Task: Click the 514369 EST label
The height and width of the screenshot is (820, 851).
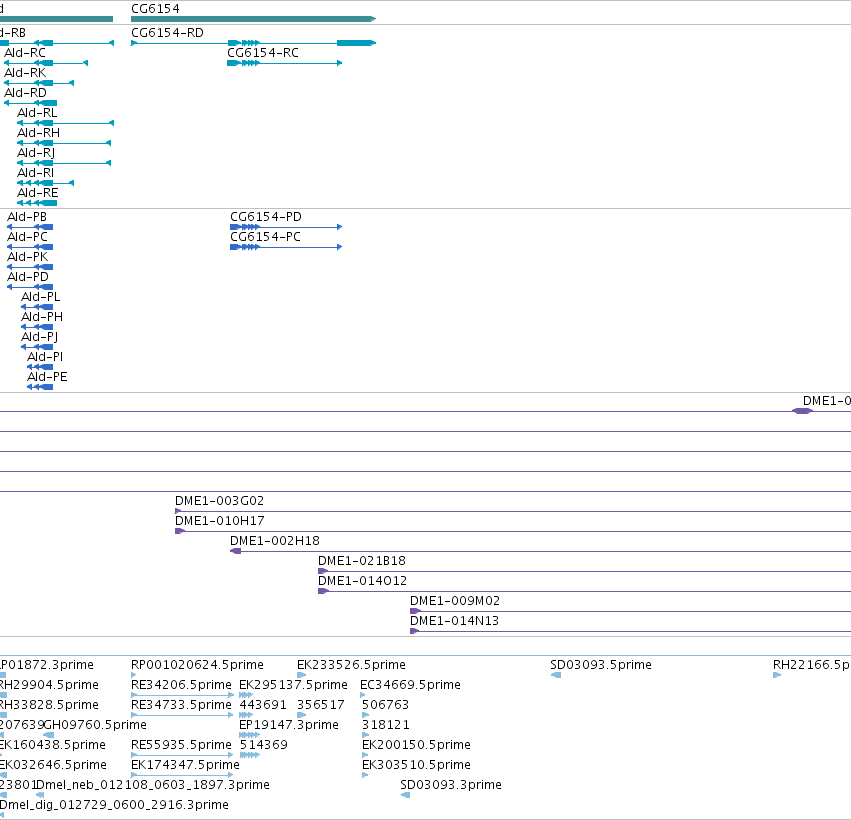Action: (x=264, y=746)
